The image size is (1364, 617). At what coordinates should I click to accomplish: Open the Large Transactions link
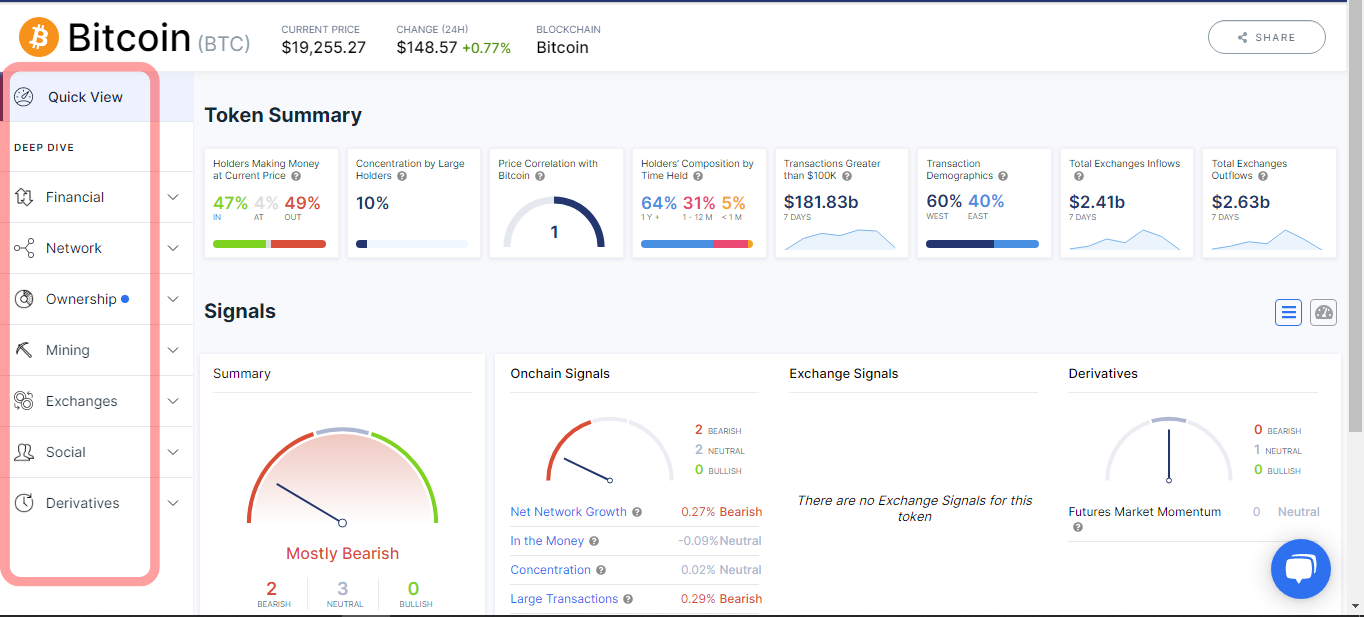click(564, 599)
